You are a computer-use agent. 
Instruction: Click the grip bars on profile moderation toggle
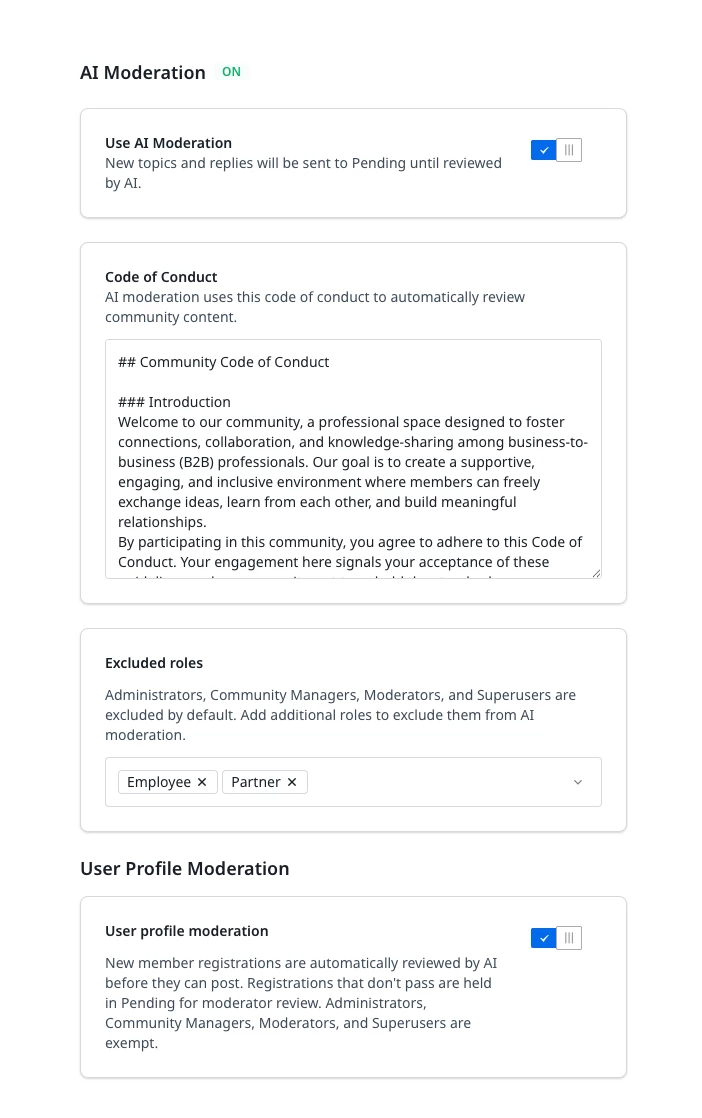pos(569,938)
